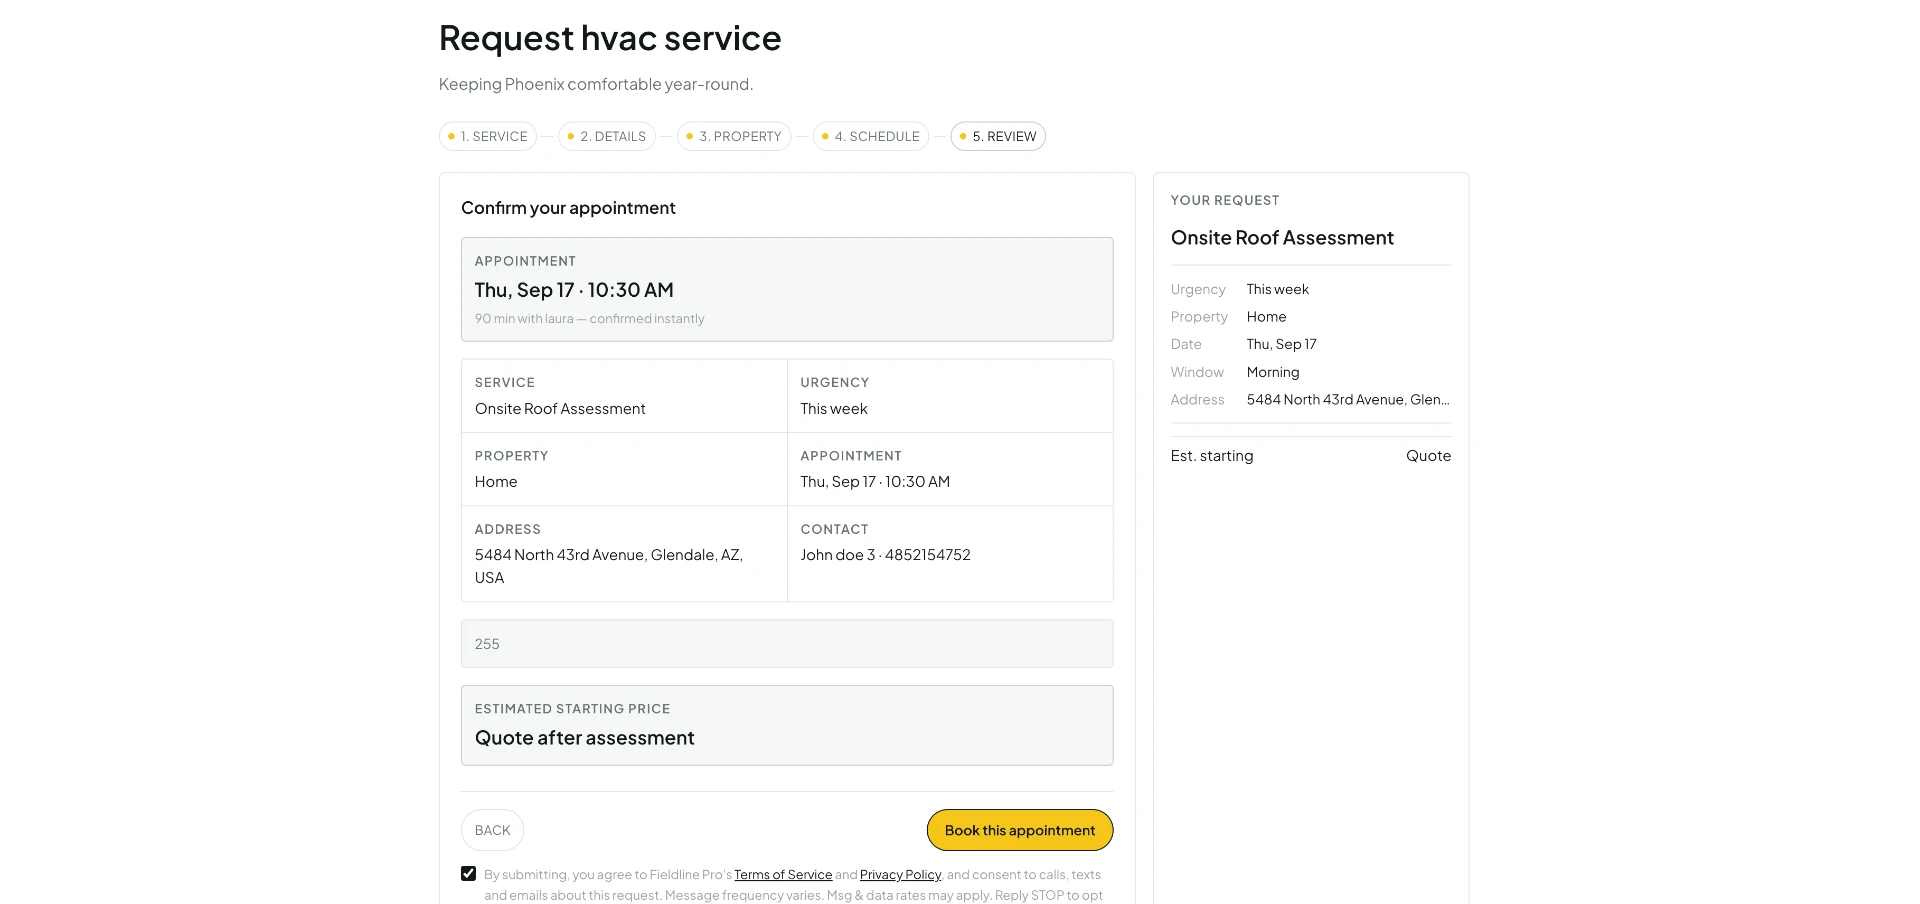Open the Privacy Policy link
The image size is (1920, 904).
click(x=900, y=875)
